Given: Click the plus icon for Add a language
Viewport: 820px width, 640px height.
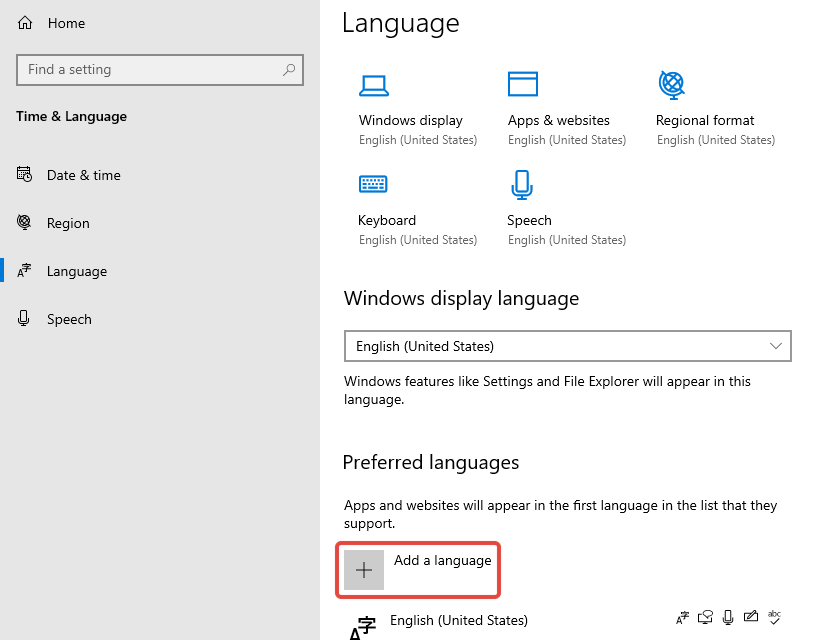Looking at the screenshot, I should [364, 570].
